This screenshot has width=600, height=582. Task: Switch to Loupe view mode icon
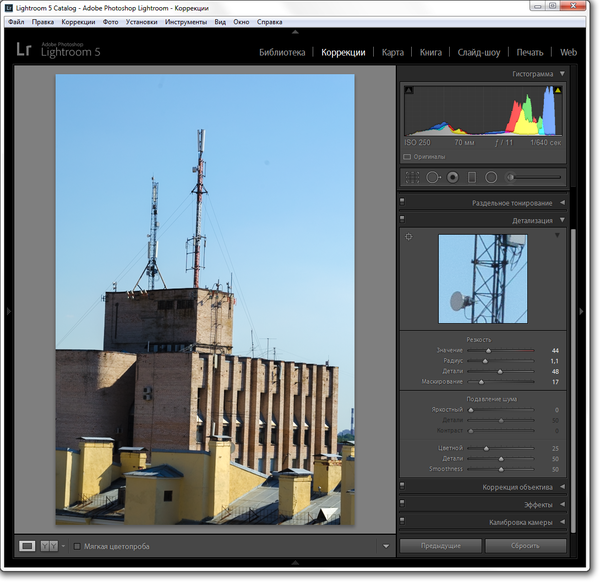click(27, 546)
